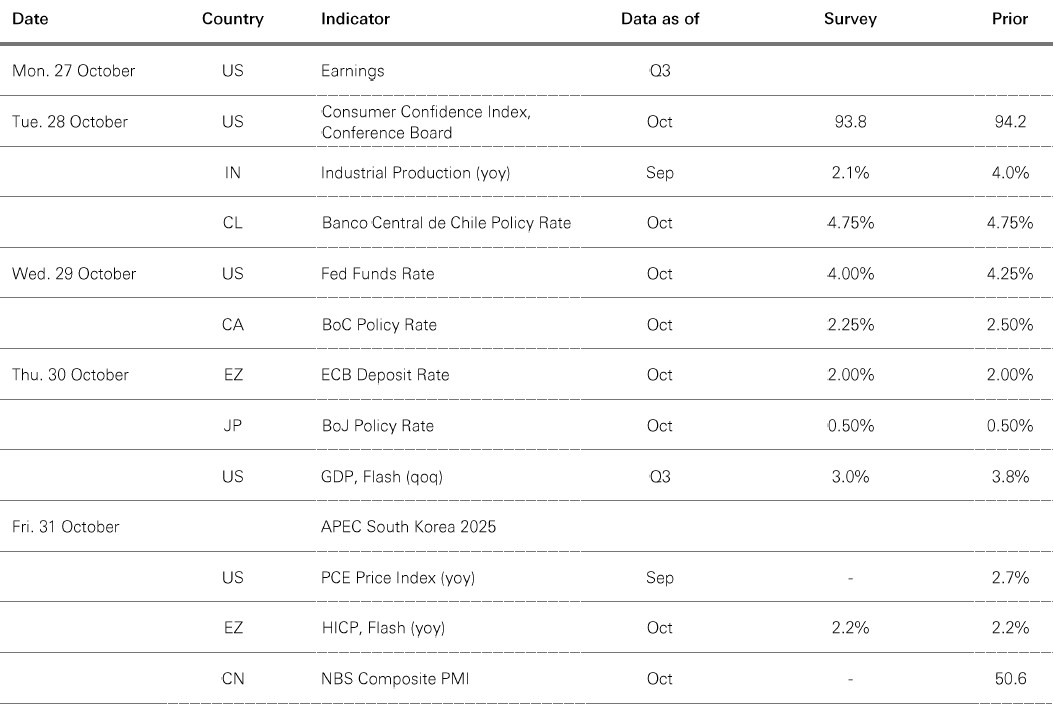Click the Survey column header
The height and width of the screenshot is (712, 1054).
(x=850, y=19)
